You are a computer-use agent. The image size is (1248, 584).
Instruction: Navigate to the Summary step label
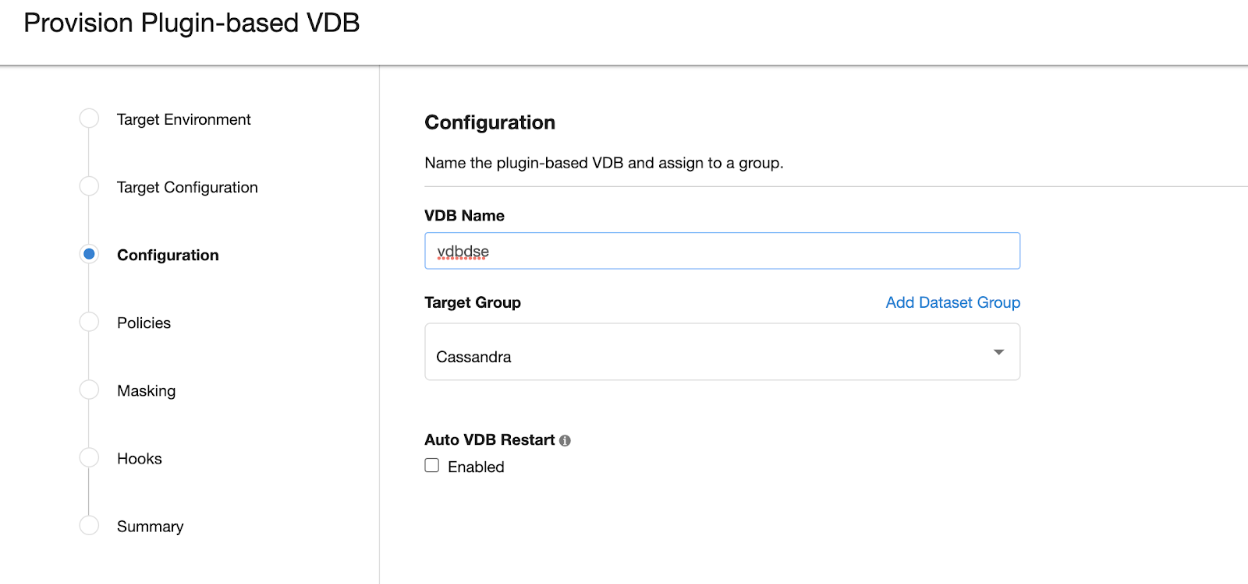[150, 527]
